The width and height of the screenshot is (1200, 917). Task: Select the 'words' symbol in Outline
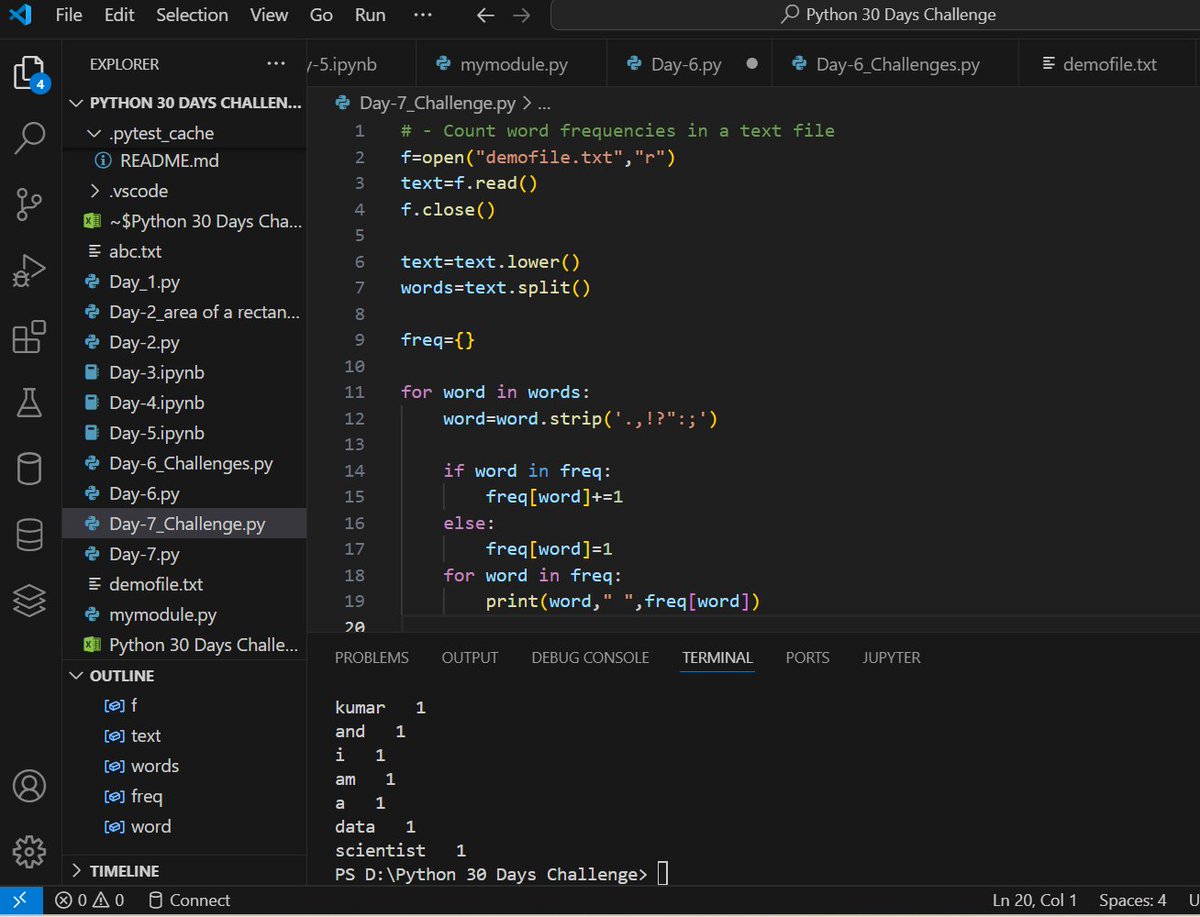tap(185, 766)
